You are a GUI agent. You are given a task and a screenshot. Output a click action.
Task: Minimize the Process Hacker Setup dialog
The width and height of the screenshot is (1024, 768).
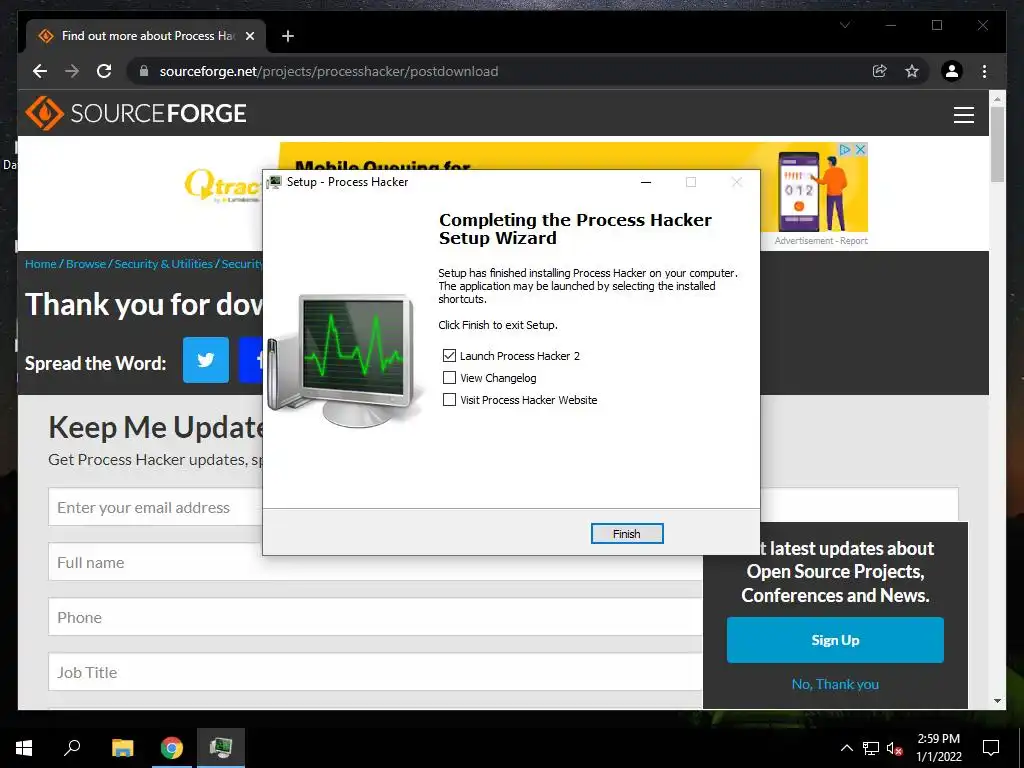[646, 182]
